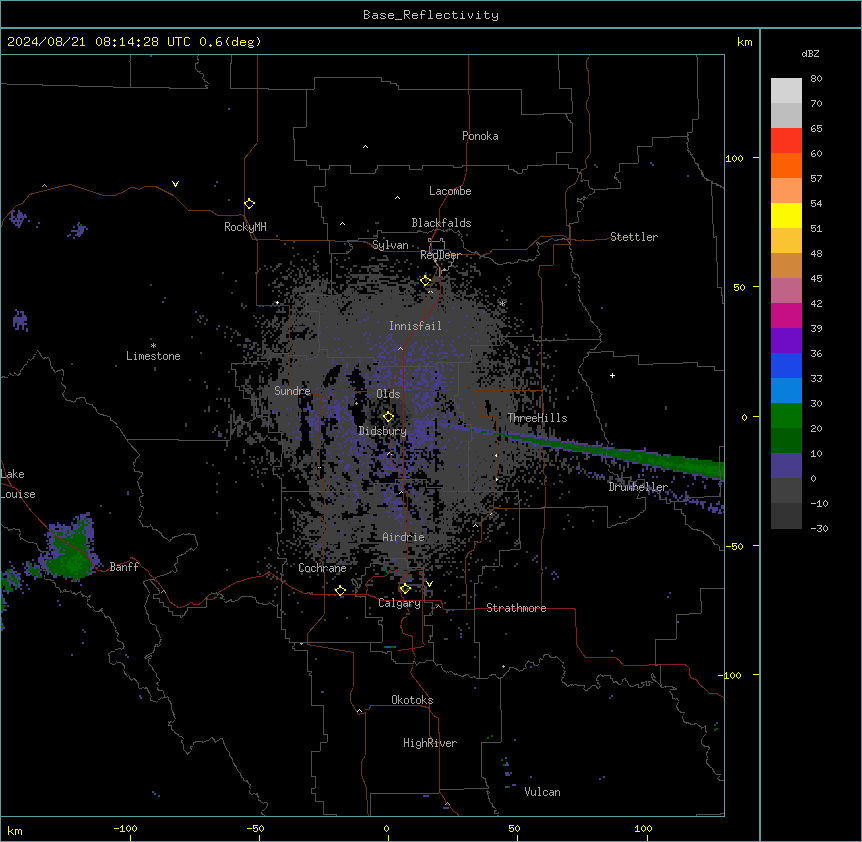The image size is (862, 842).
Task: Click the Didsbury town label
Action: [383, 431]
